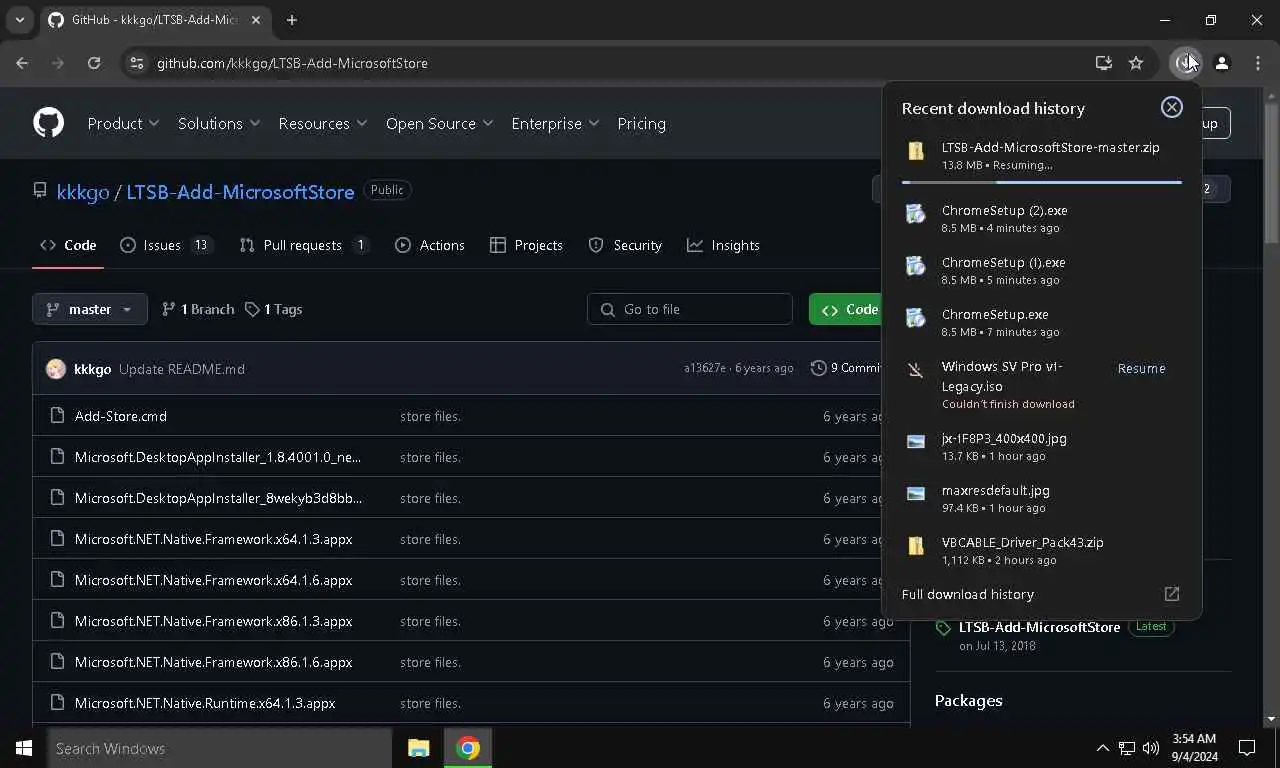Open jx-1F8P3_400x400.jpg download
This screenshot has height=768, width=1280.
tap(1042, 447)
